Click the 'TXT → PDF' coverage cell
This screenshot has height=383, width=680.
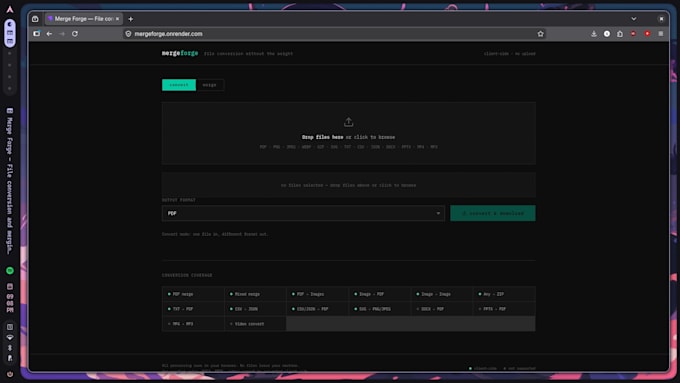pos(193,309)
